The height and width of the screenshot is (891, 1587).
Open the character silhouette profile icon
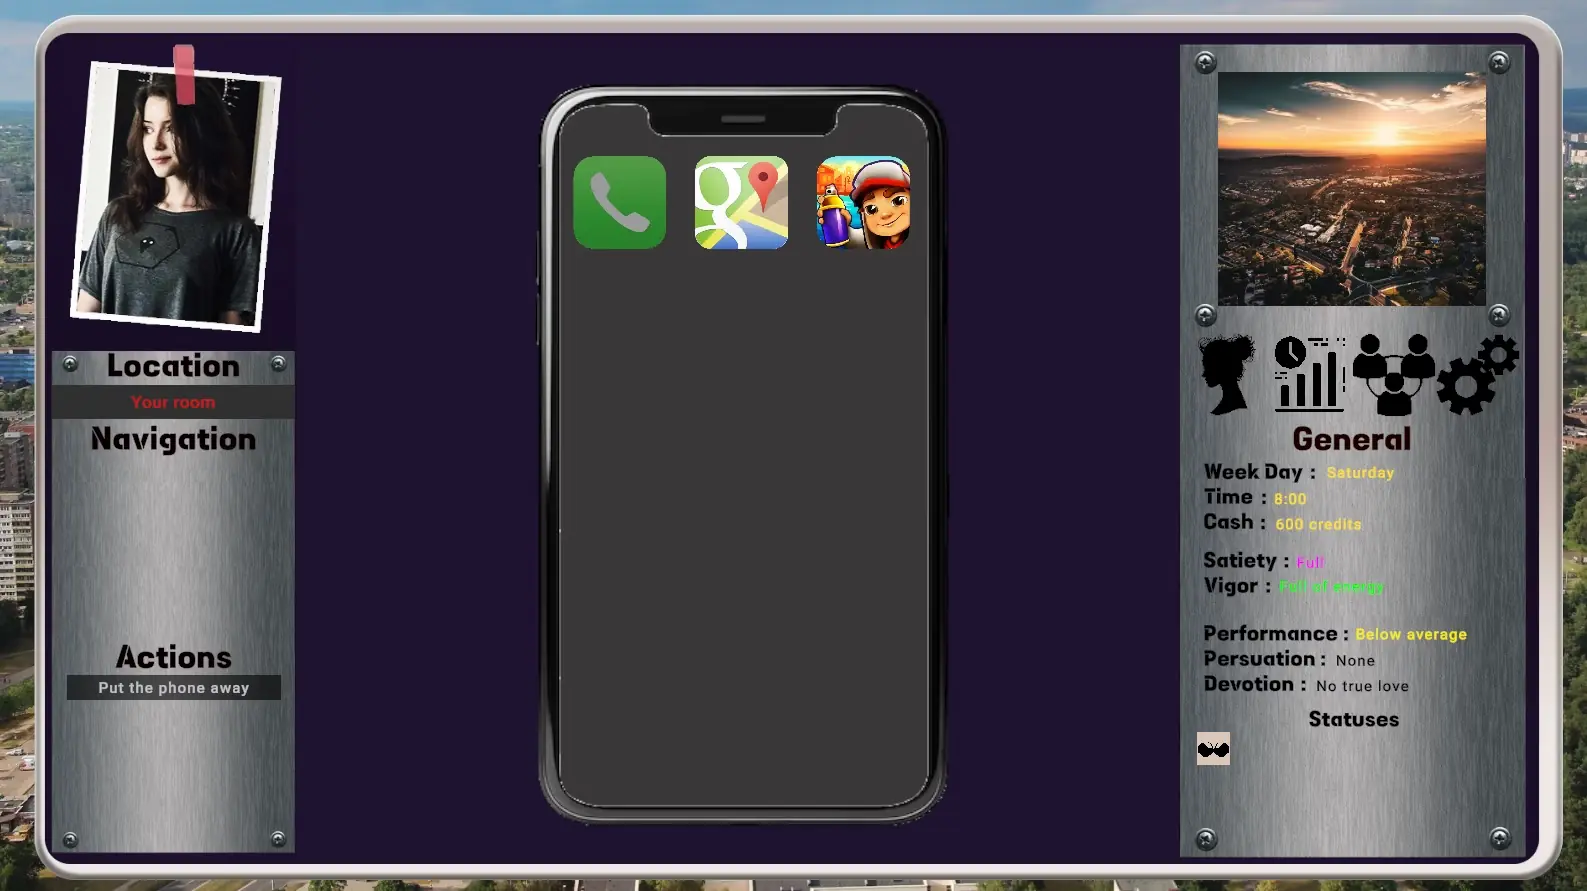click(1227, 374)
